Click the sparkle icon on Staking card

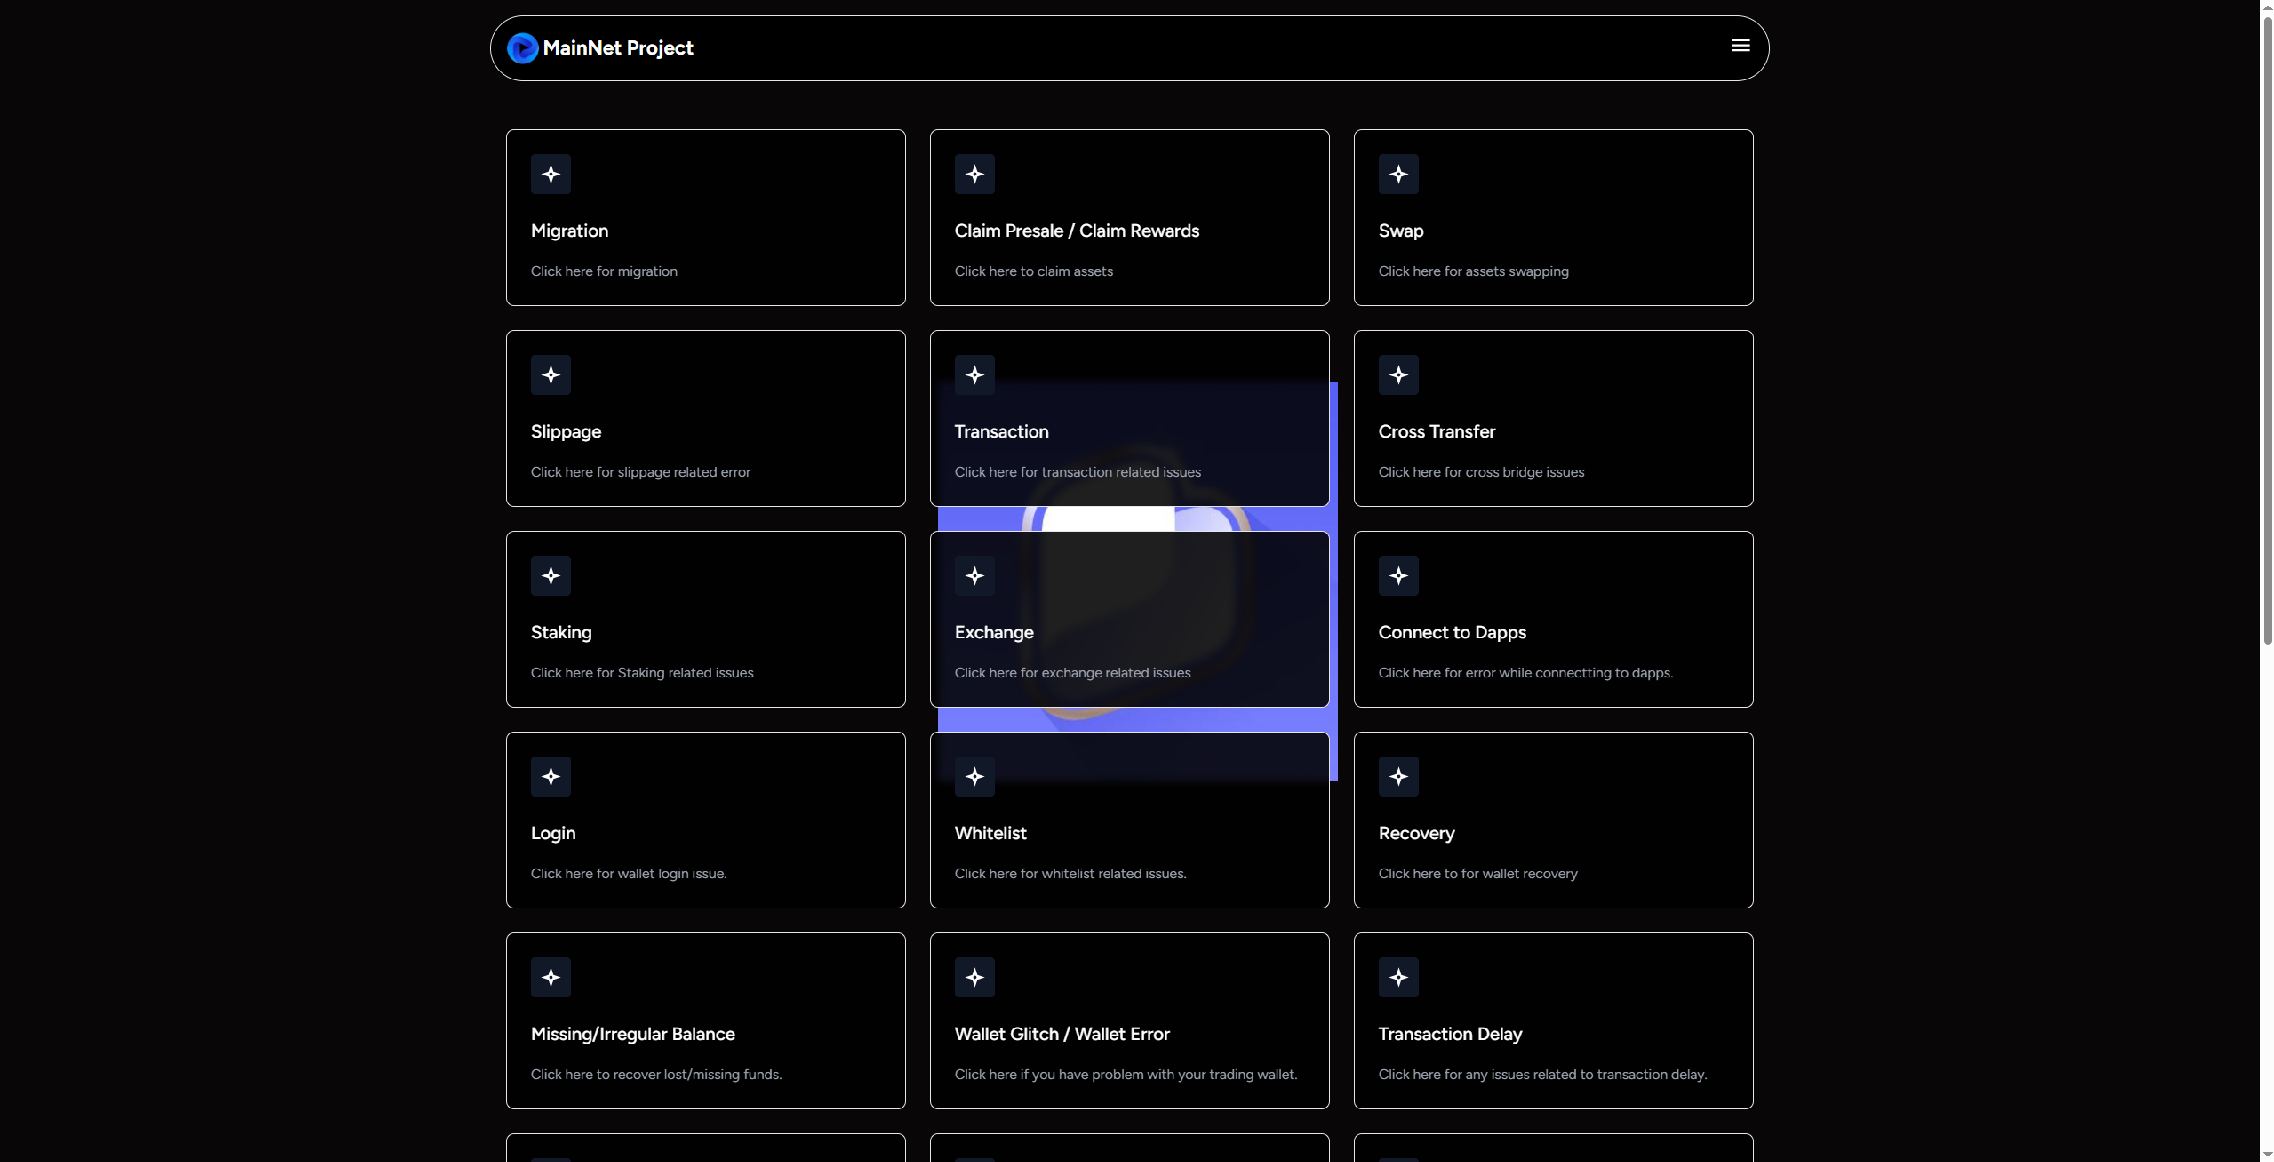point(551,576)
